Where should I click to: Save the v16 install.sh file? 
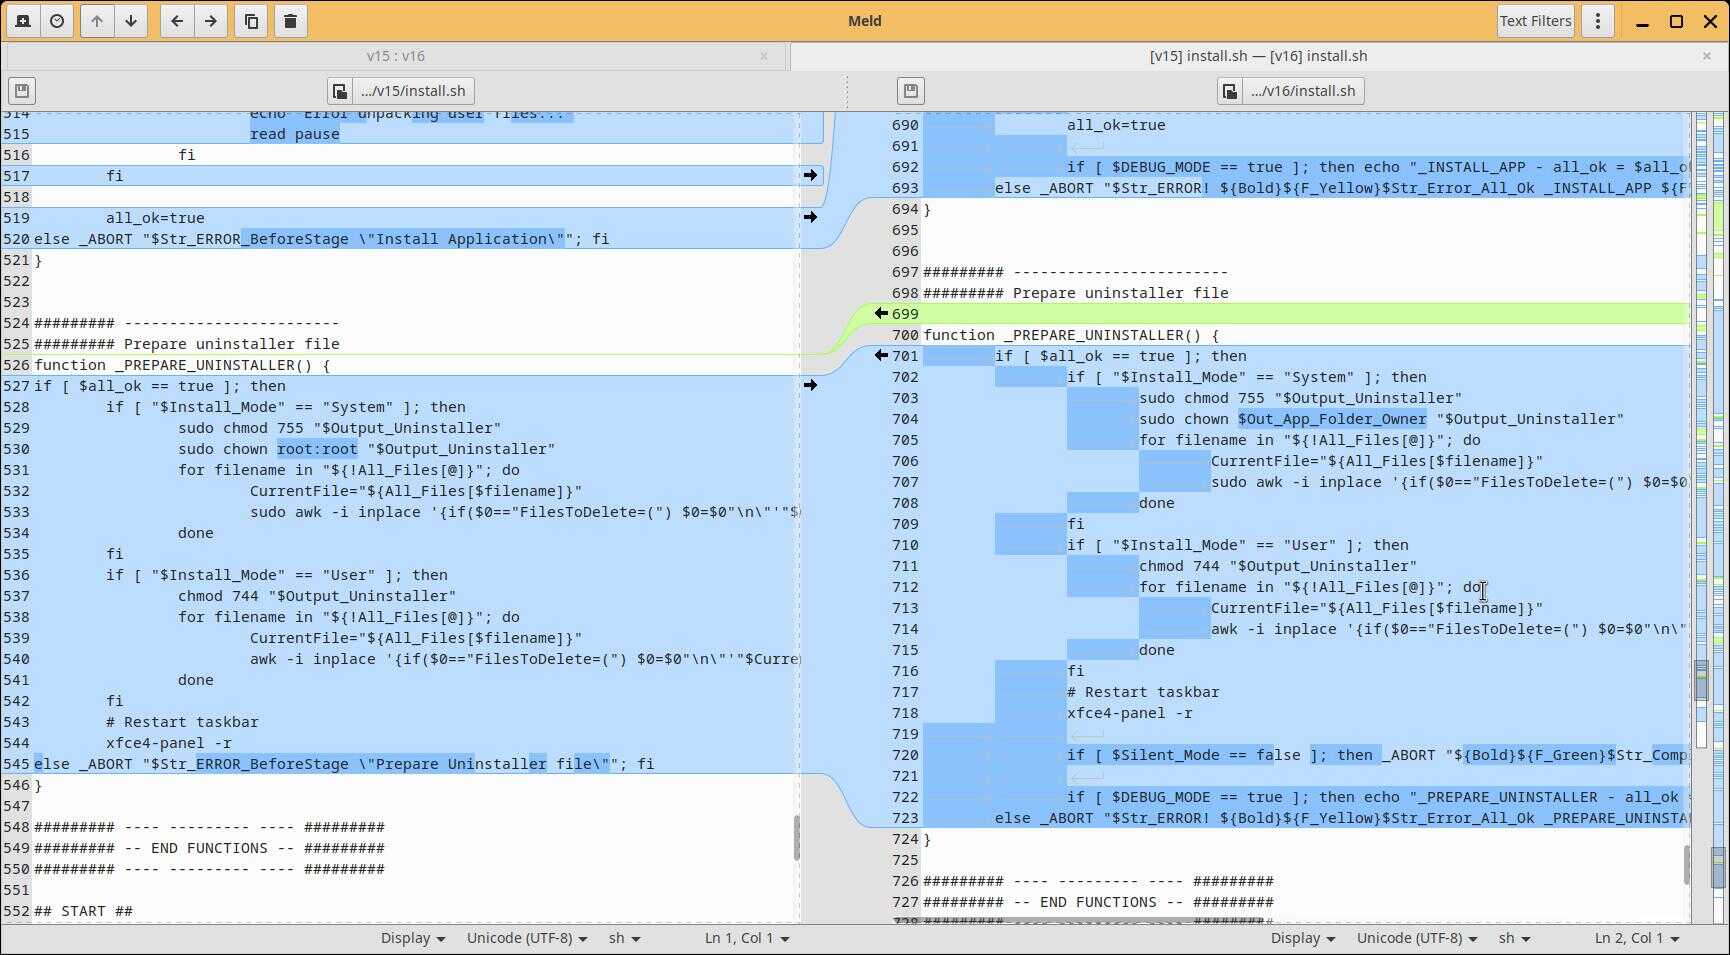click(x=911, y=91)
